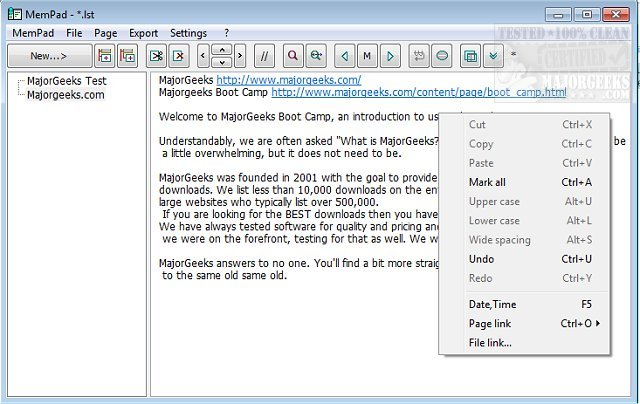Click the text 'a little overwhelming, but it does not need to be.'

[x=282, y=153]
